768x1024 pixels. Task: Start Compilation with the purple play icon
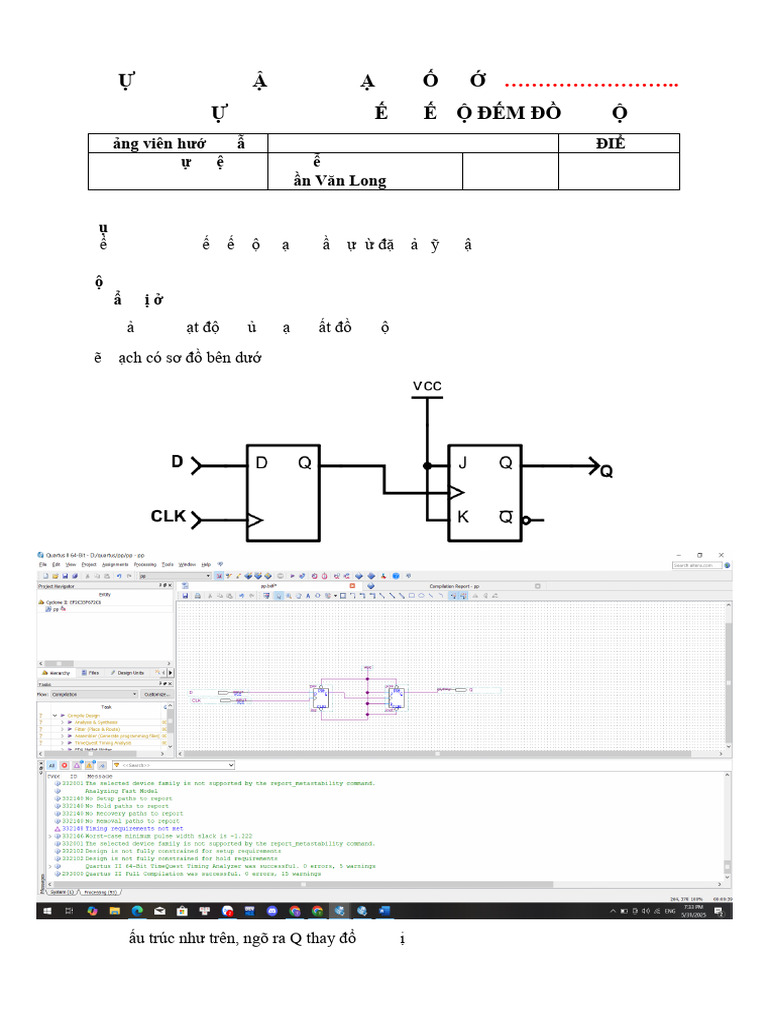click(x=293, y=576)
